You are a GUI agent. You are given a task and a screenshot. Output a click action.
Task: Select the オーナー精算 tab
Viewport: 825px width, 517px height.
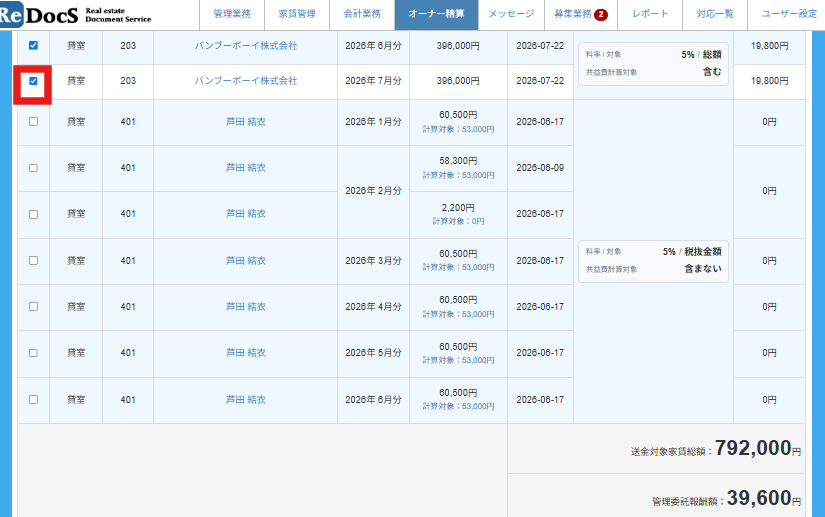(x=436, y=14)
